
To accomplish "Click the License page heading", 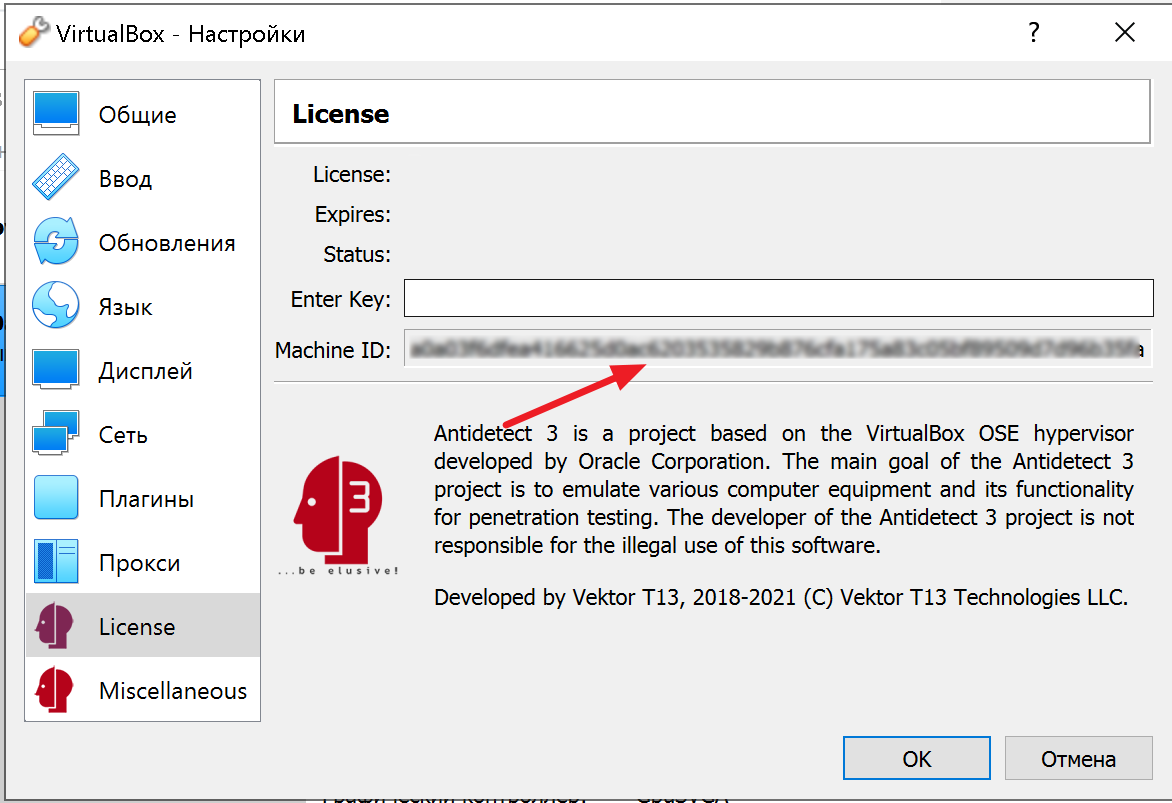I will click(x=341, y=114).
